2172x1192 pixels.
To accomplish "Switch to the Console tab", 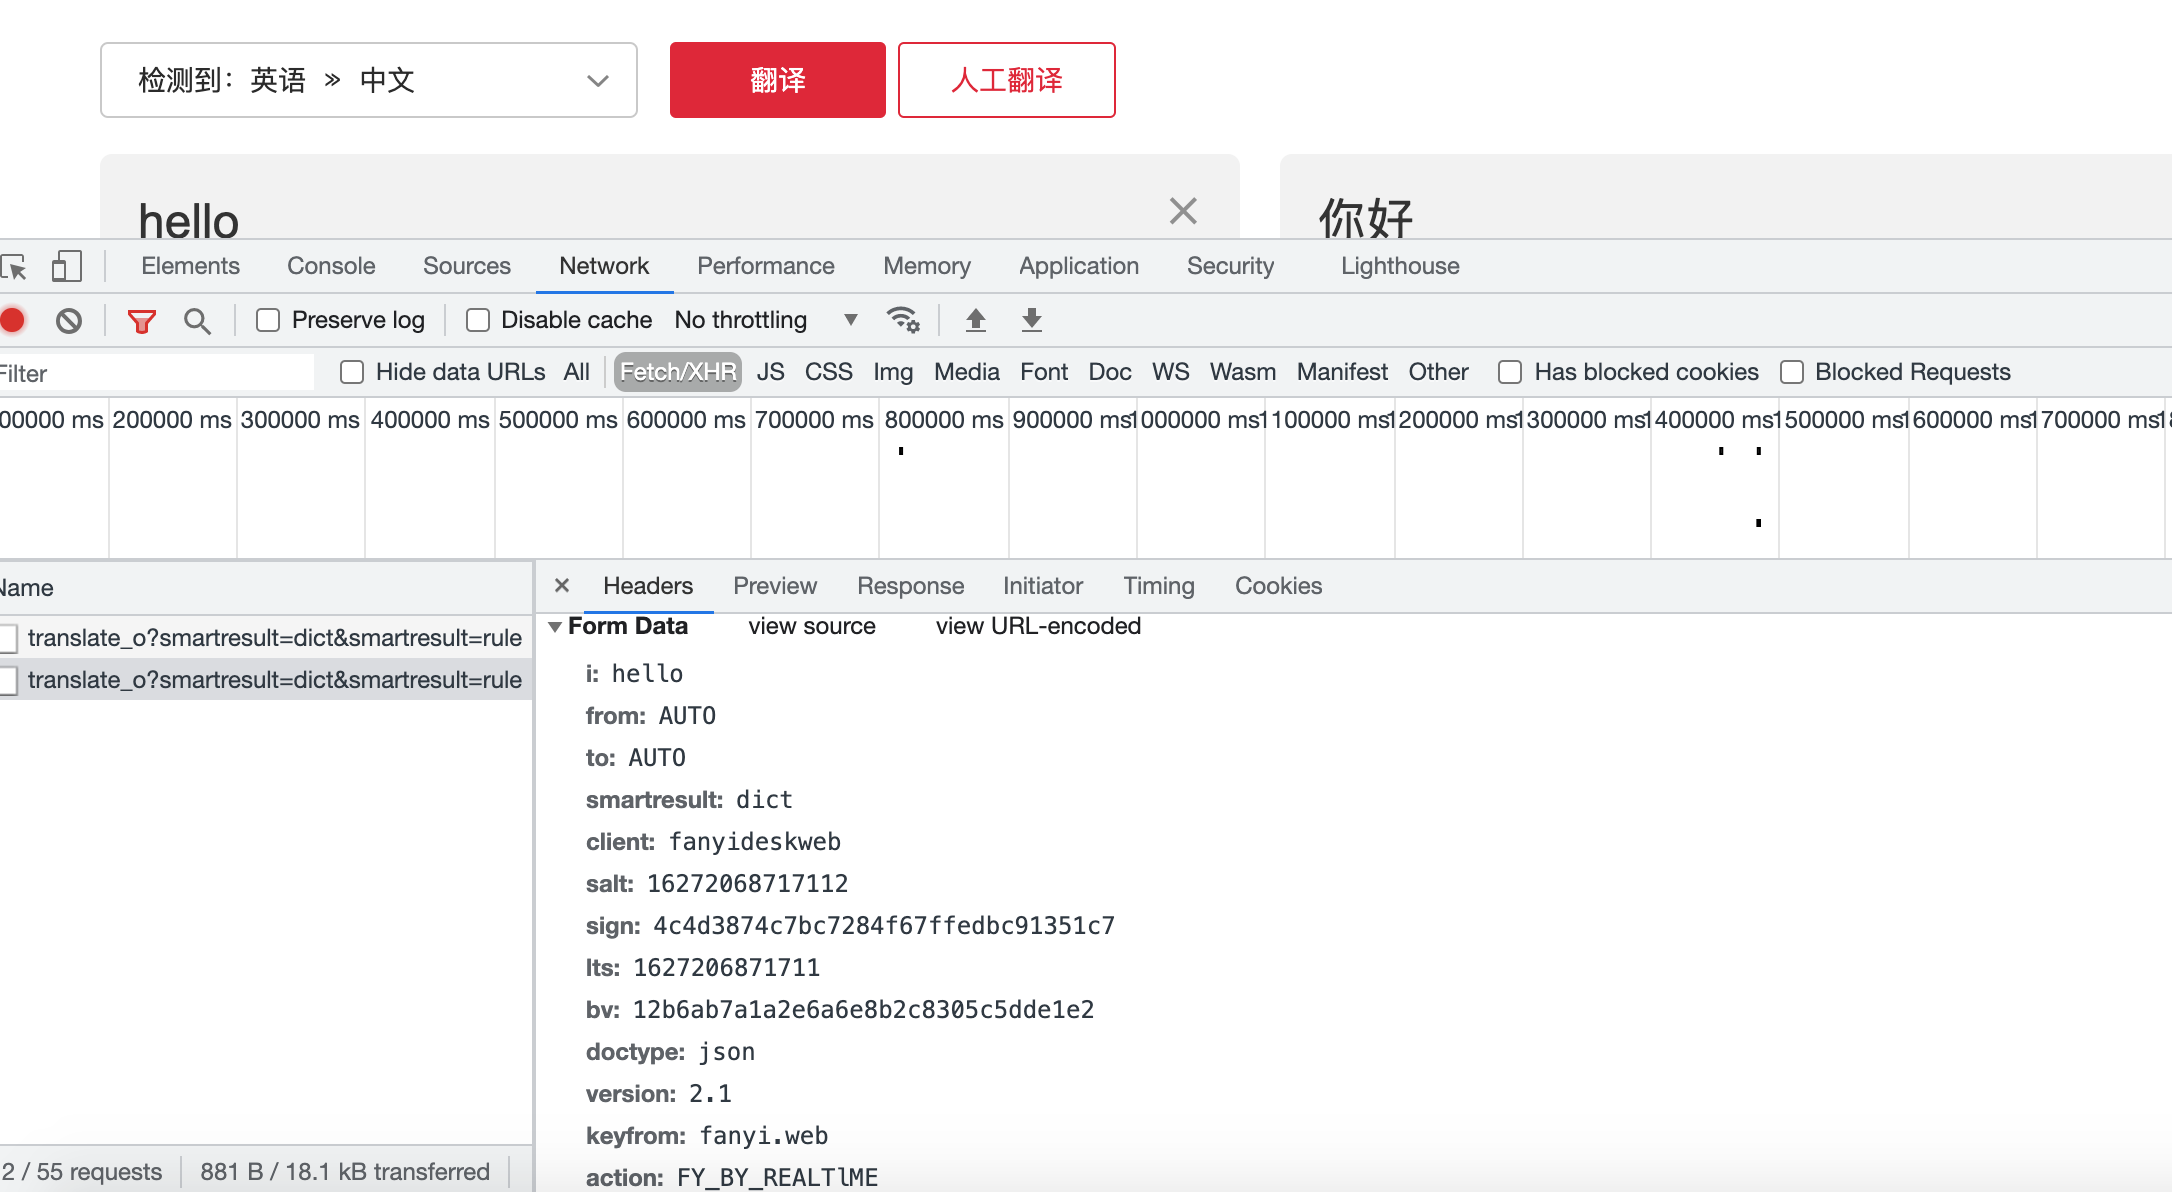I will [x=331, y=266].
